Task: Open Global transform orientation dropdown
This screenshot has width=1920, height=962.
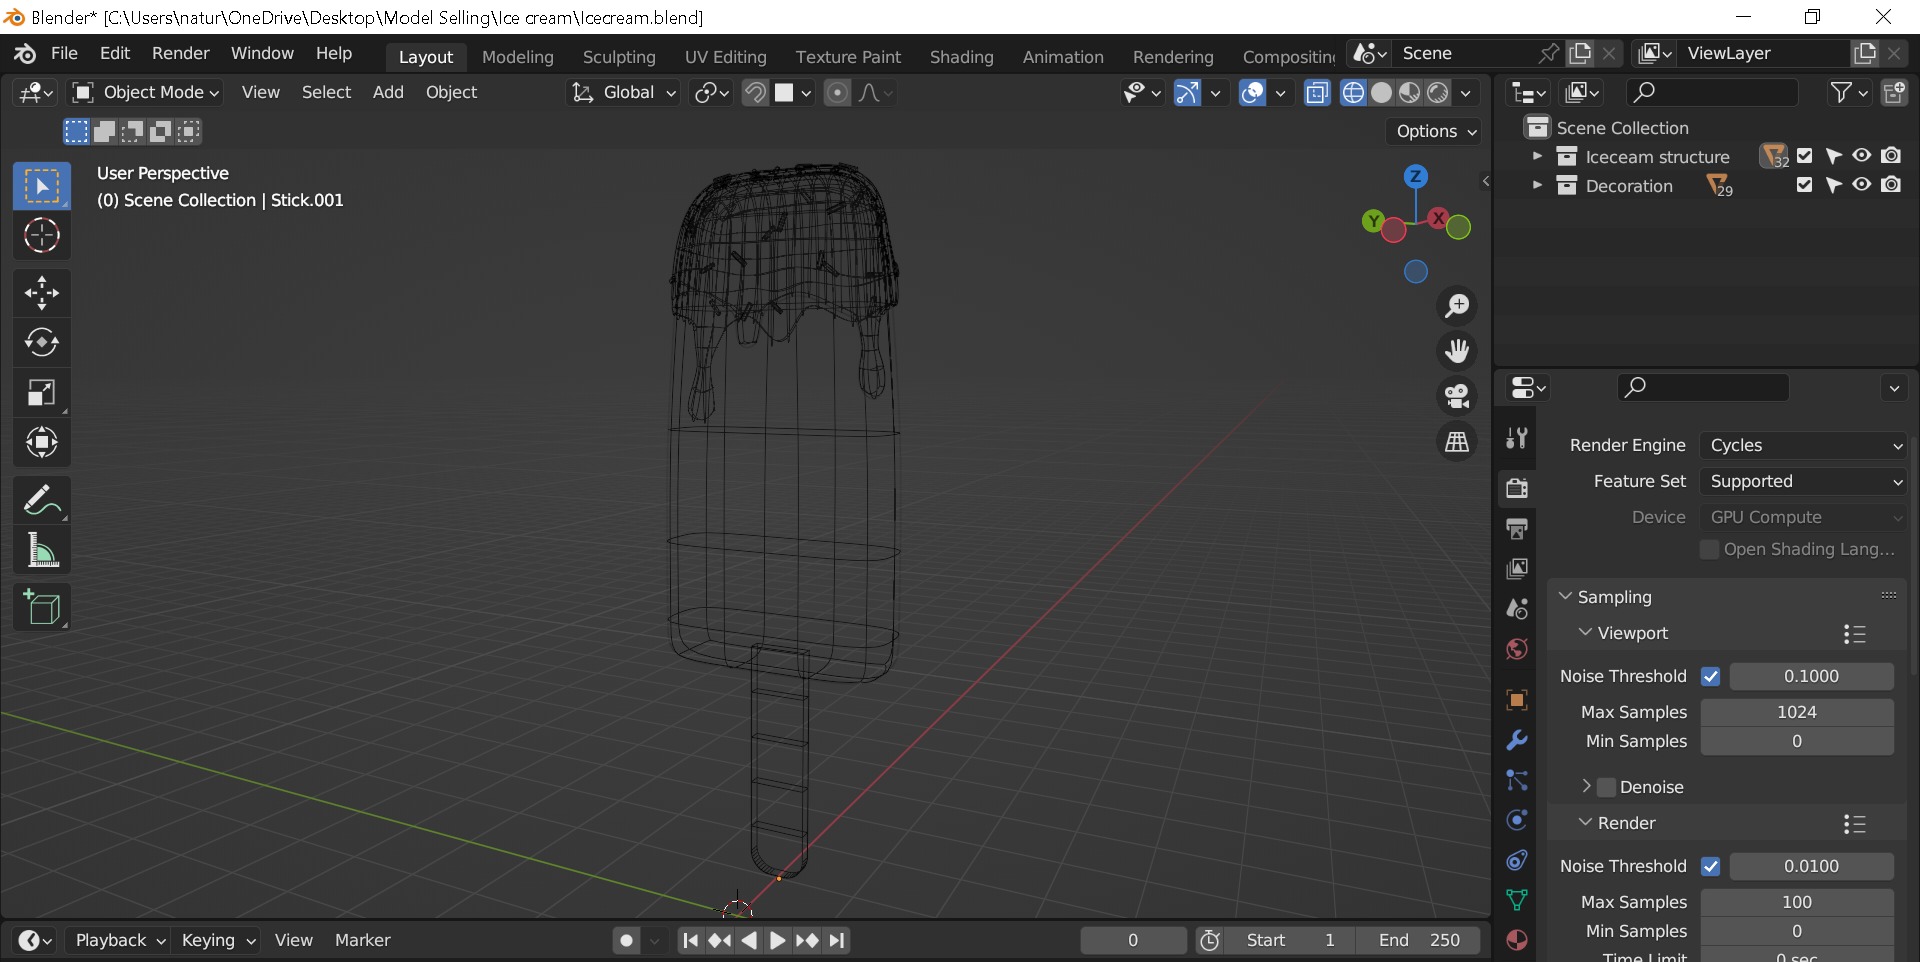Action: click(623, 93)
